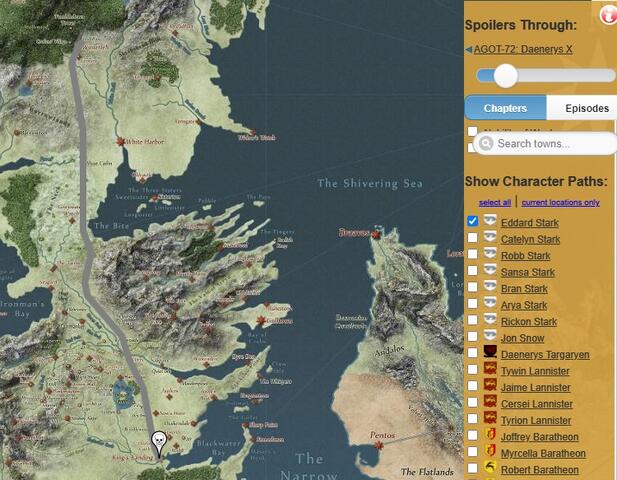Check the Bran Stark path checkbox

[473, 288]
